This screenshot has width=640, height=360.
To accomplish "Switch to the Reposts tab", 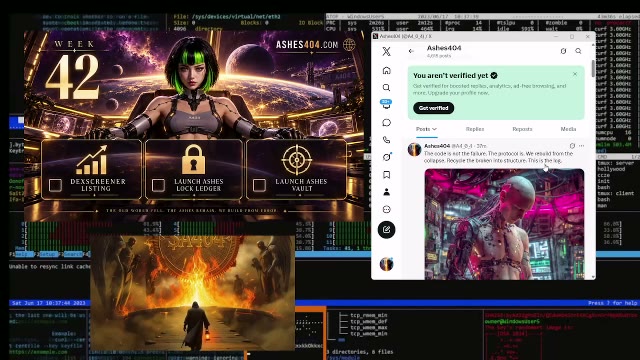I will [x=522, y=129].
